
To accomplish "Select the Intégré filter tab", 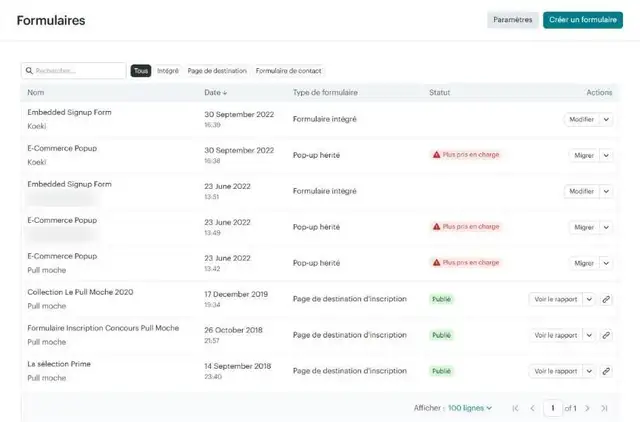I will click(168, 71).
